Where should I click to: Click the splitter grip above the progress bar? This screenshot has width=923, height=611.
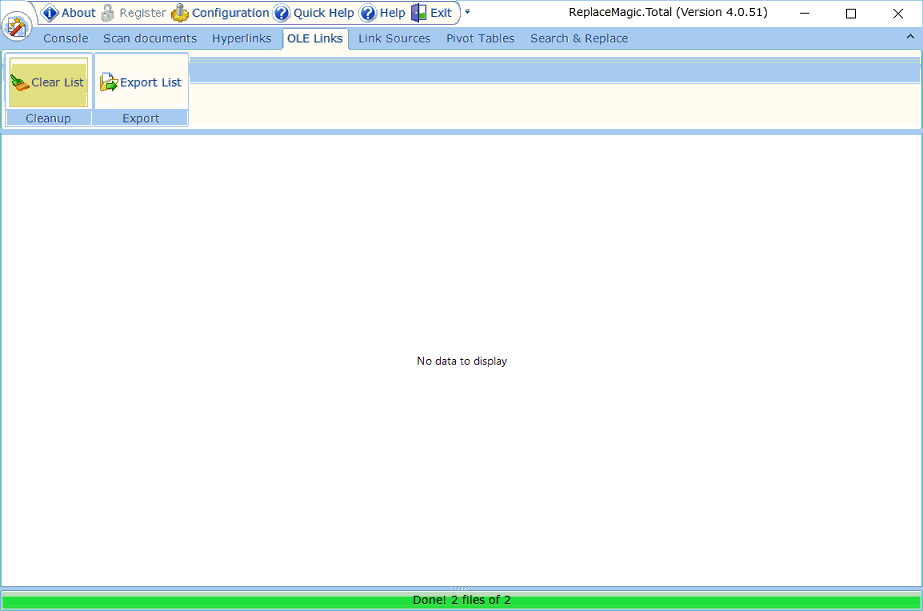click(x=462, y=589)
